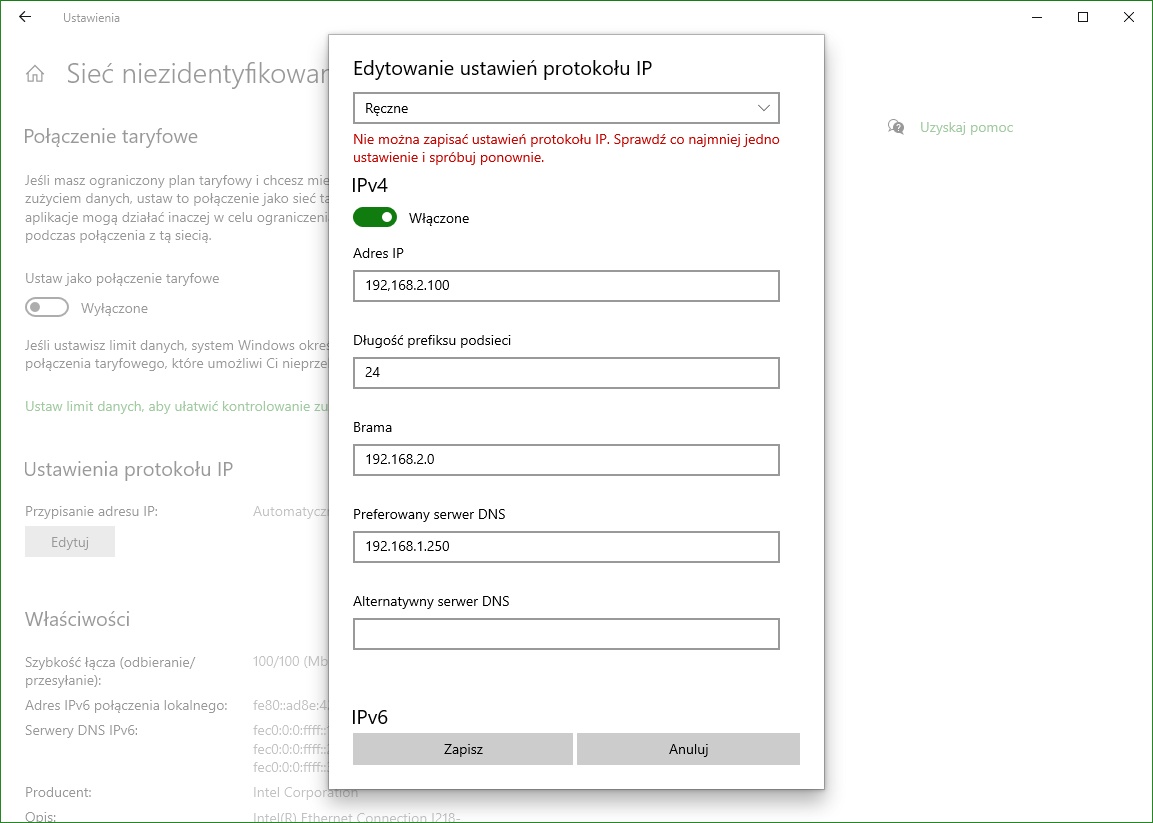Turn off the IPv4 Włączone toggle

tap(375, 217)
